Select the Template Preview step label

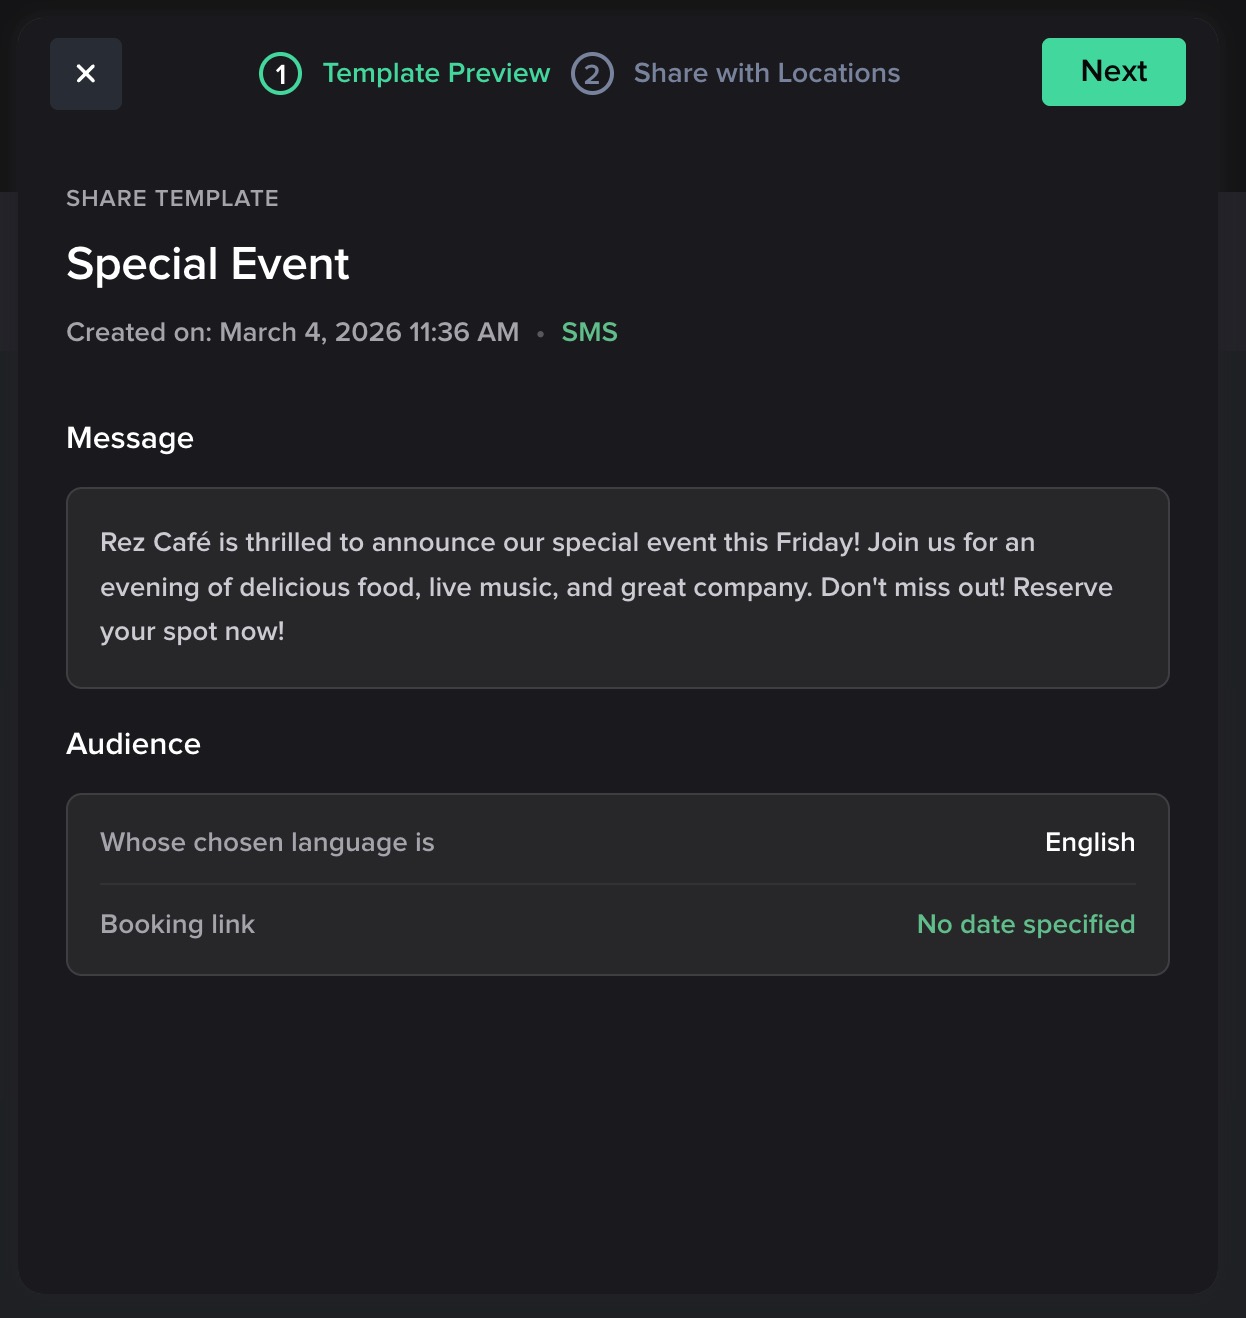coord(436,73)
